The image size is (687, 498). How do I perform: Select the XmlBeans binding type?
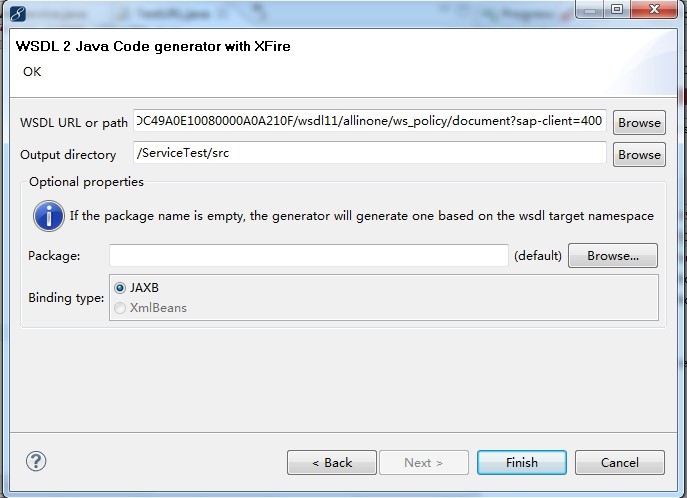(x=121, y=308)
